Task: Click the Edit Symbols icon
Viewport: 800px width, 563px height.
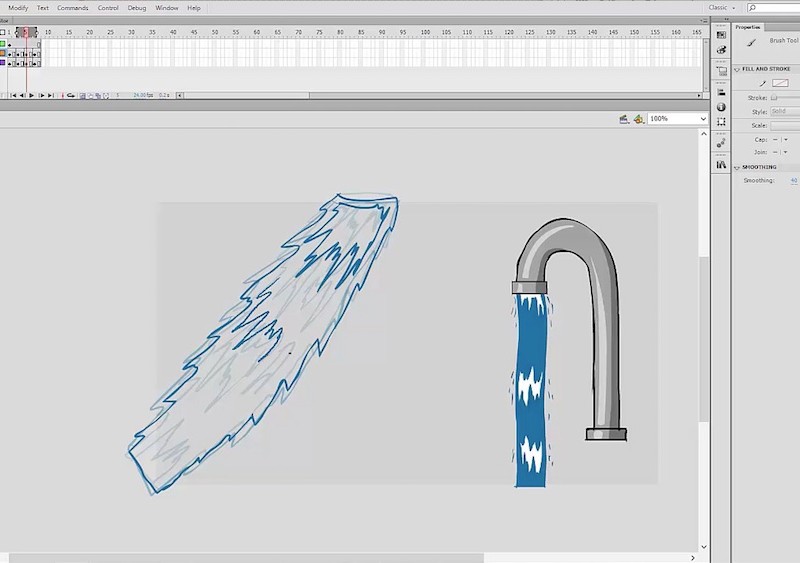Action: (x=638, y=119)
